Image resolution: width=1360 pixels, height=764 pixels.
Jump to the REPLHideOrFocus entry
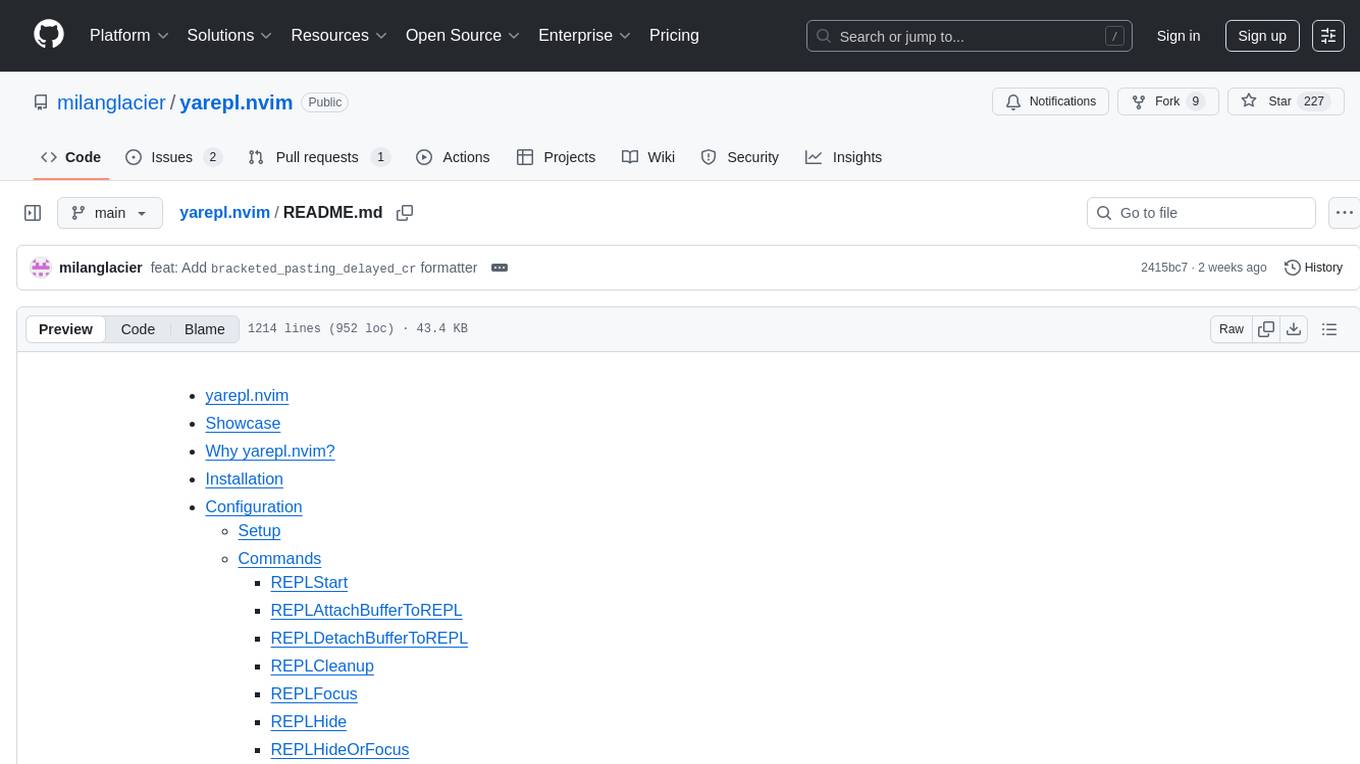tap(340, 750)
